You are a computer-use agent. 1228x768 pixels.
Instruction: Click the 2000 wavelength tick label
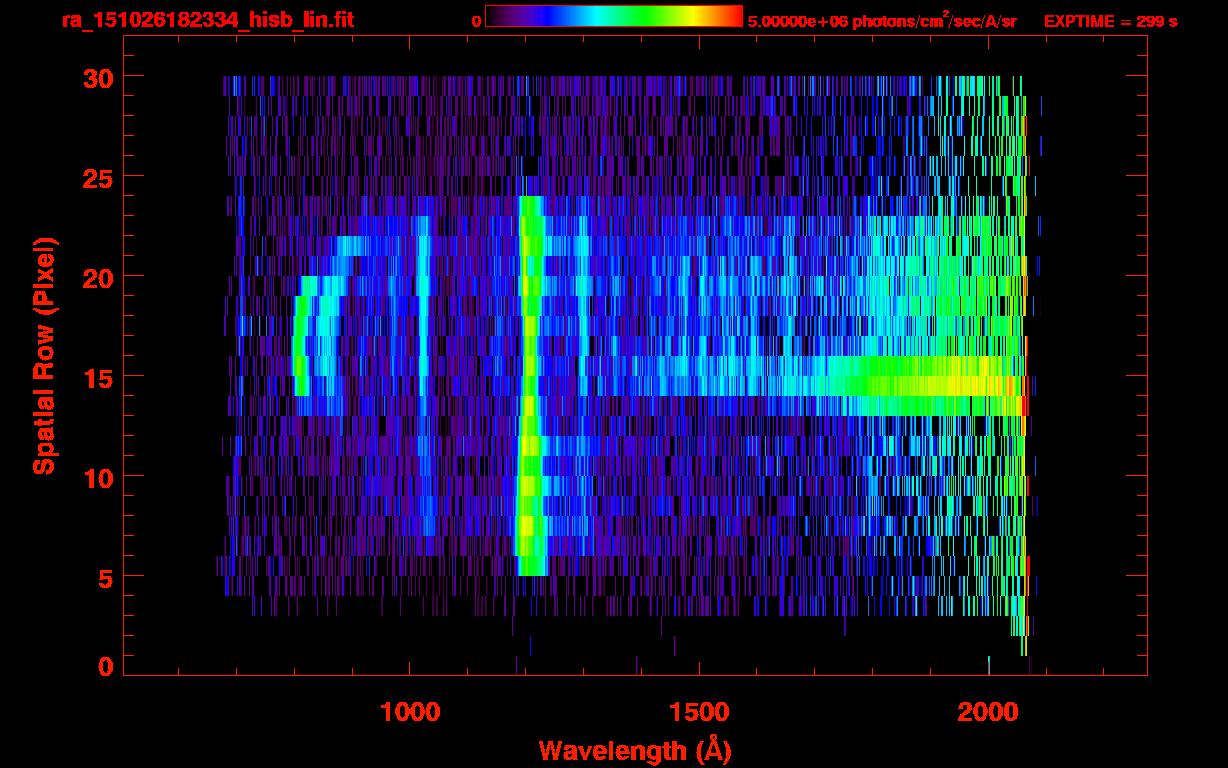pos(988,711)
